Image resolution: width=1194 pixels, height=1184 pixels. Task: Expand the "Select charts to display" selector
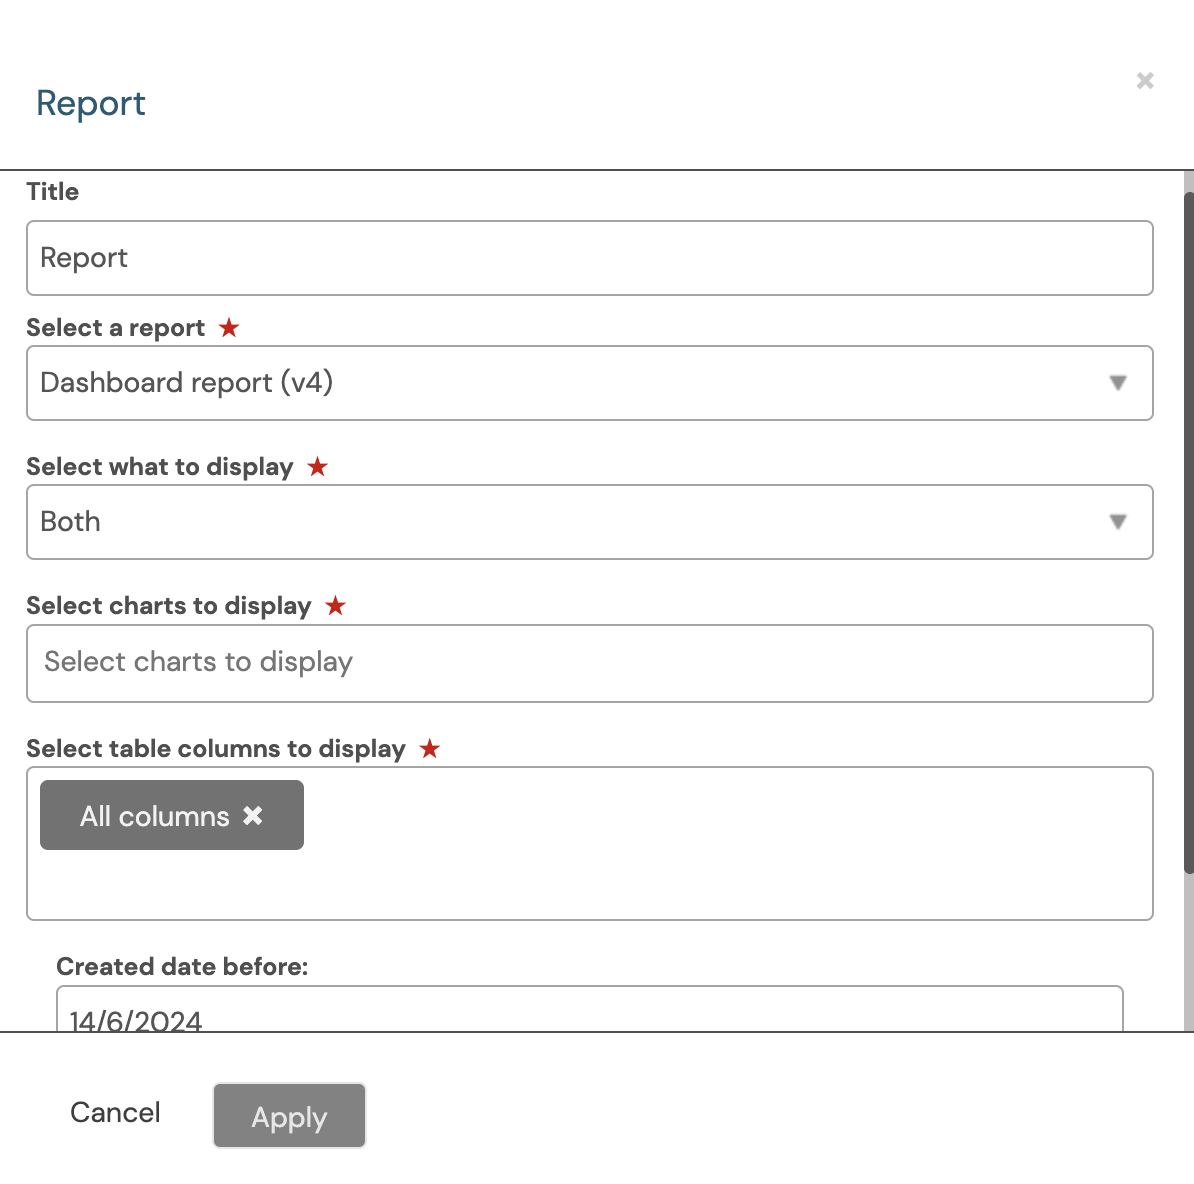pyautogui.click(x=590, y=663)
